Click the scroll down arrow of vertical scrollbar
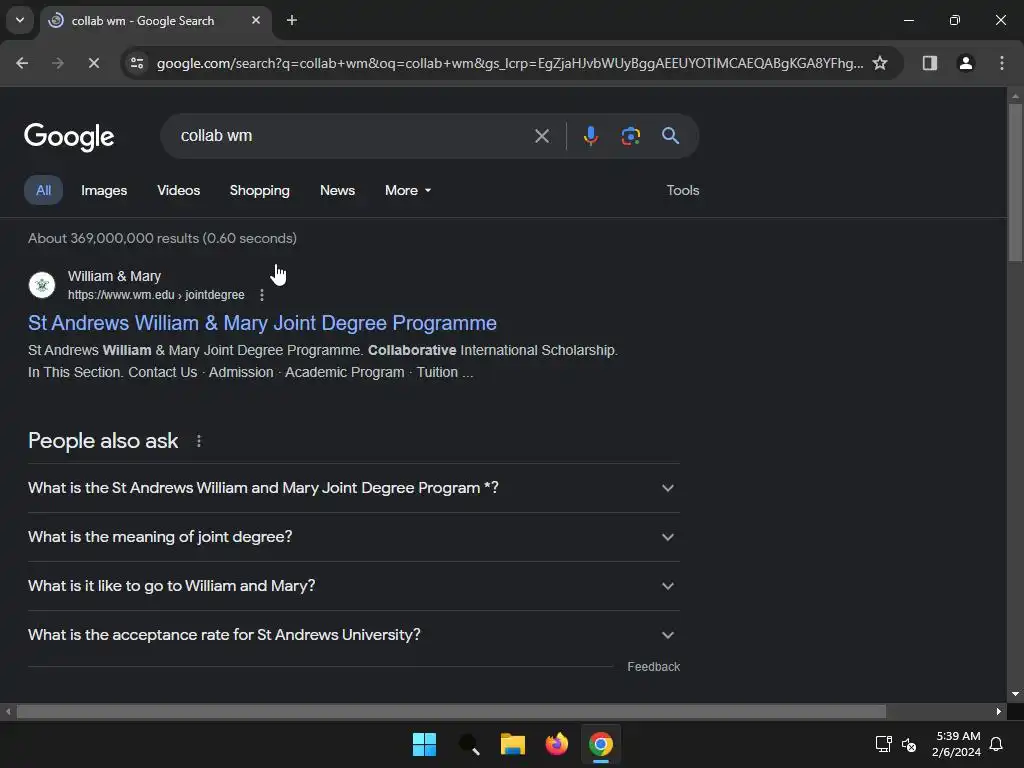 [x=1015, y=694]
